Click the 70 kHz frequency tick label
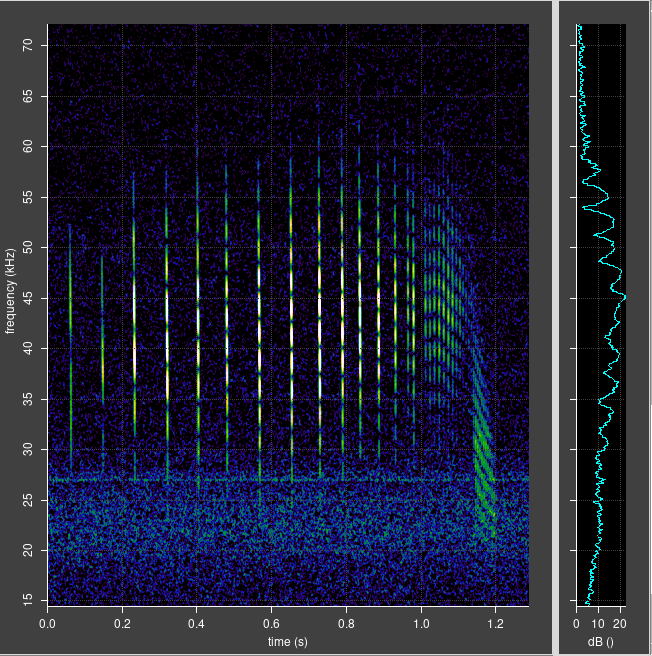Screen dimensions: 652x656 [29, 45]
